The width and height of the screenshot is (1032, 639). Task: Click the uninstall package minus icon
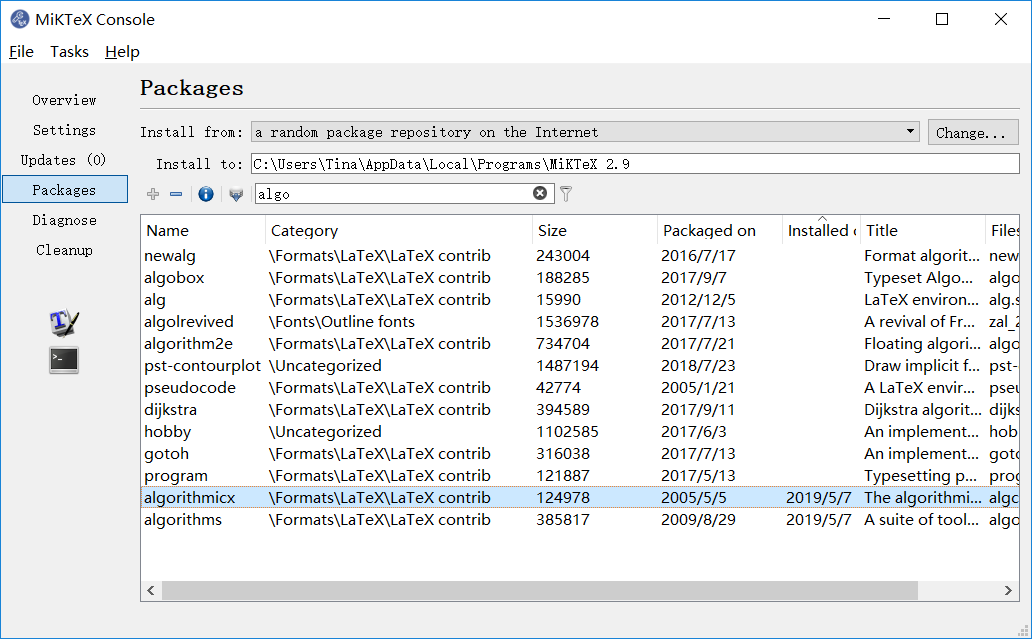[176, 194]
